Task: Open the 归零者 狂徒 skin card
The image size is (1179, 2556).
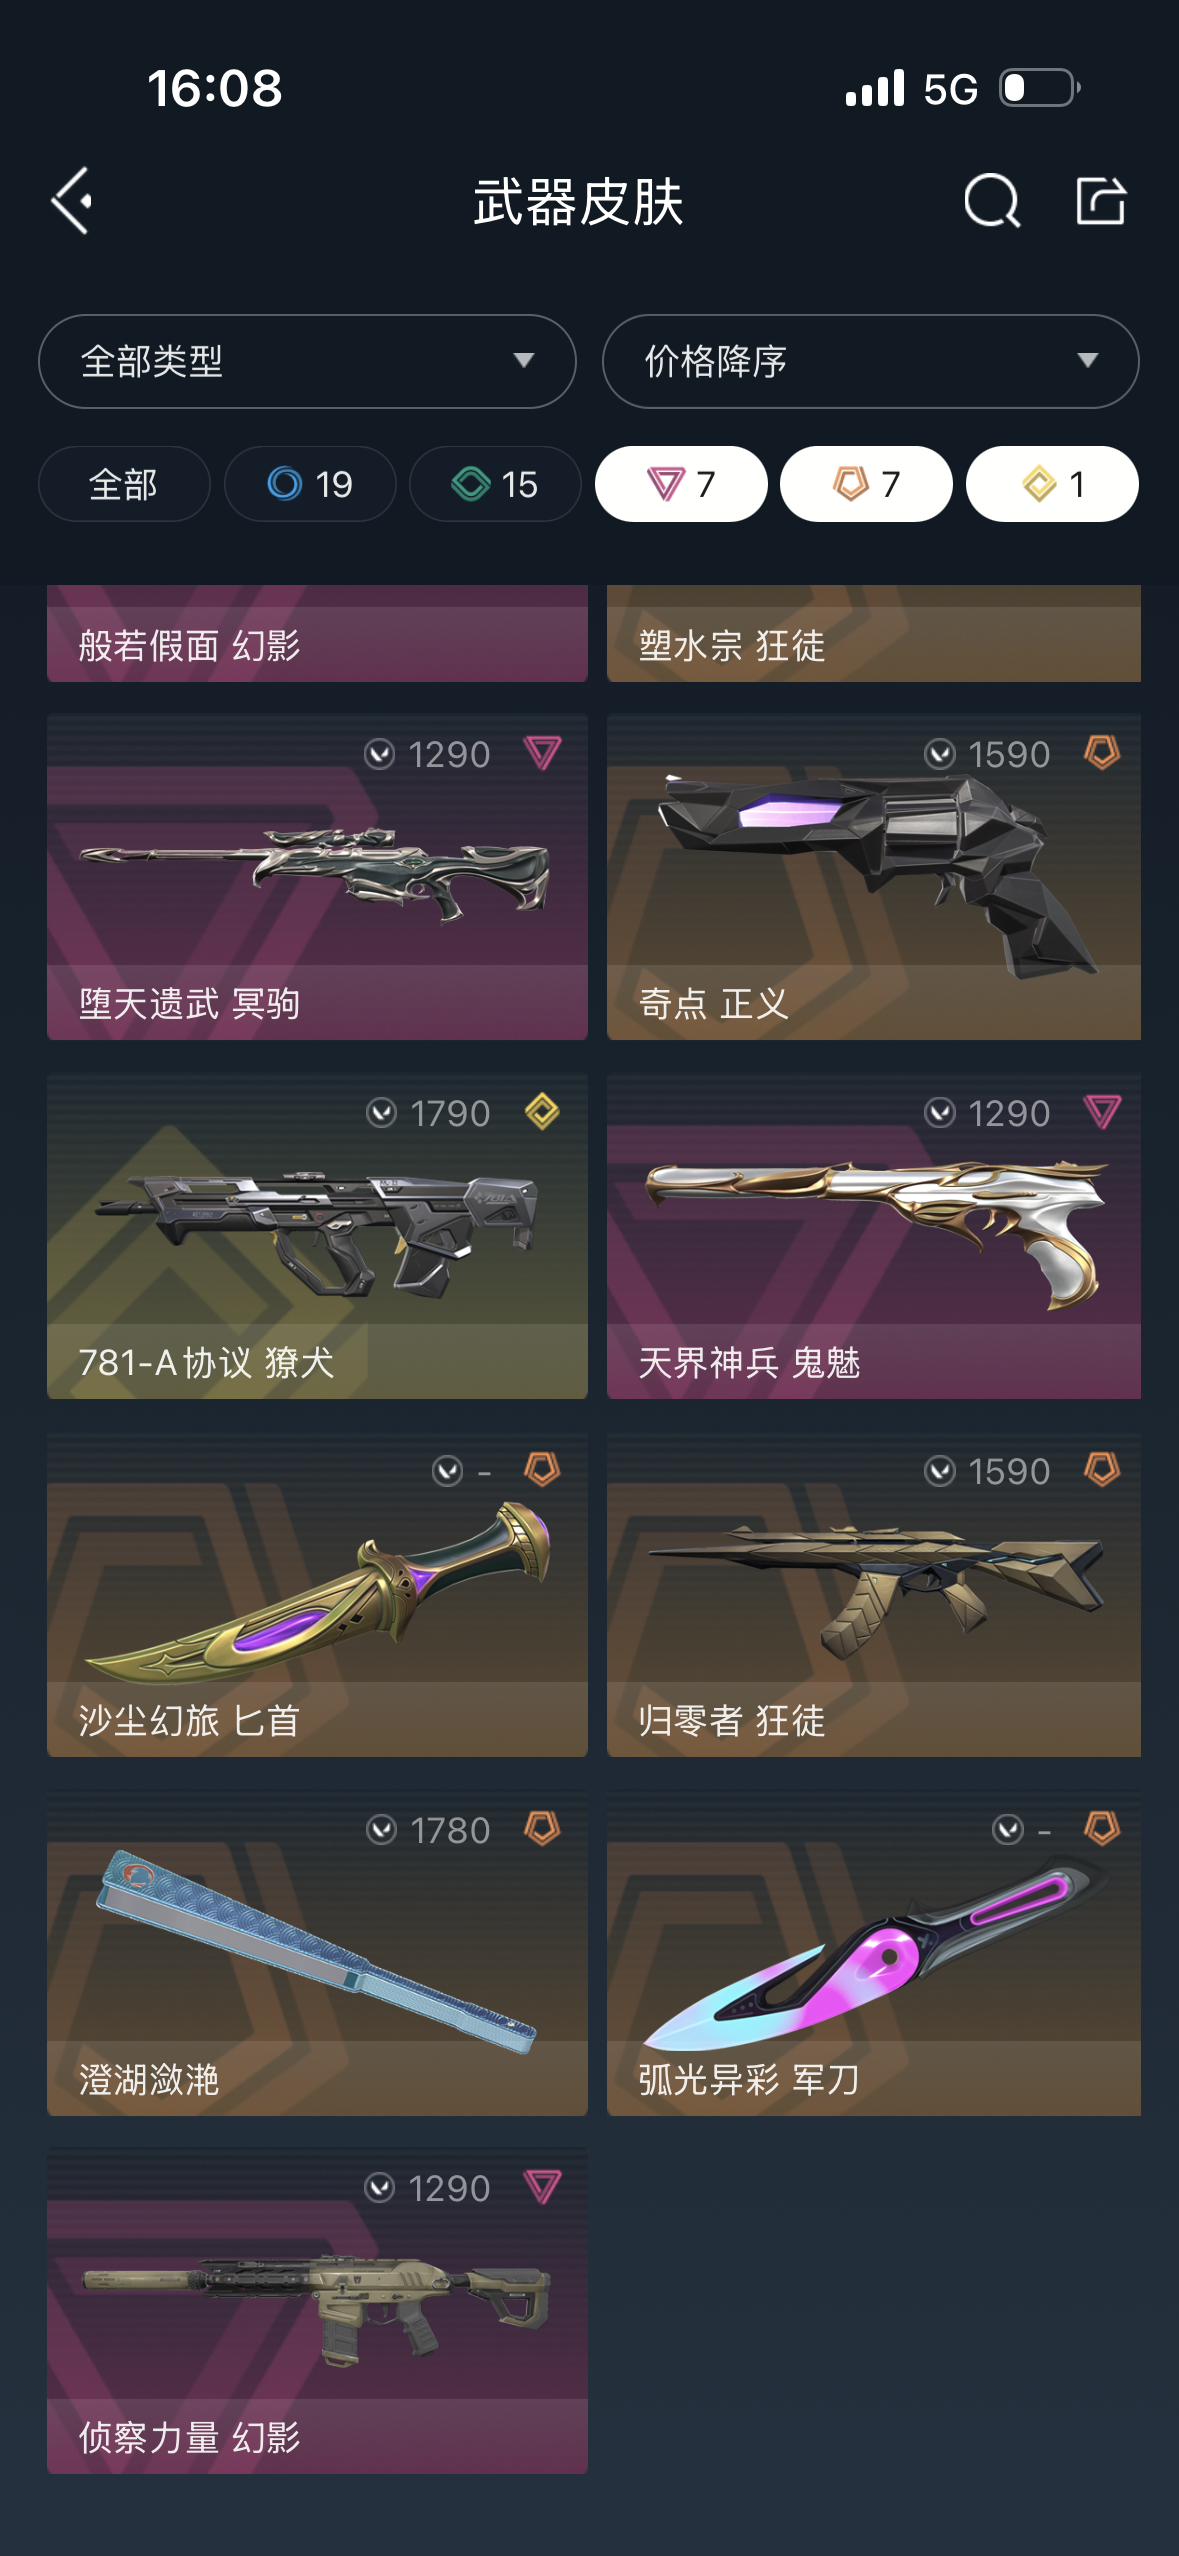Action: (x=874, y=1594)
